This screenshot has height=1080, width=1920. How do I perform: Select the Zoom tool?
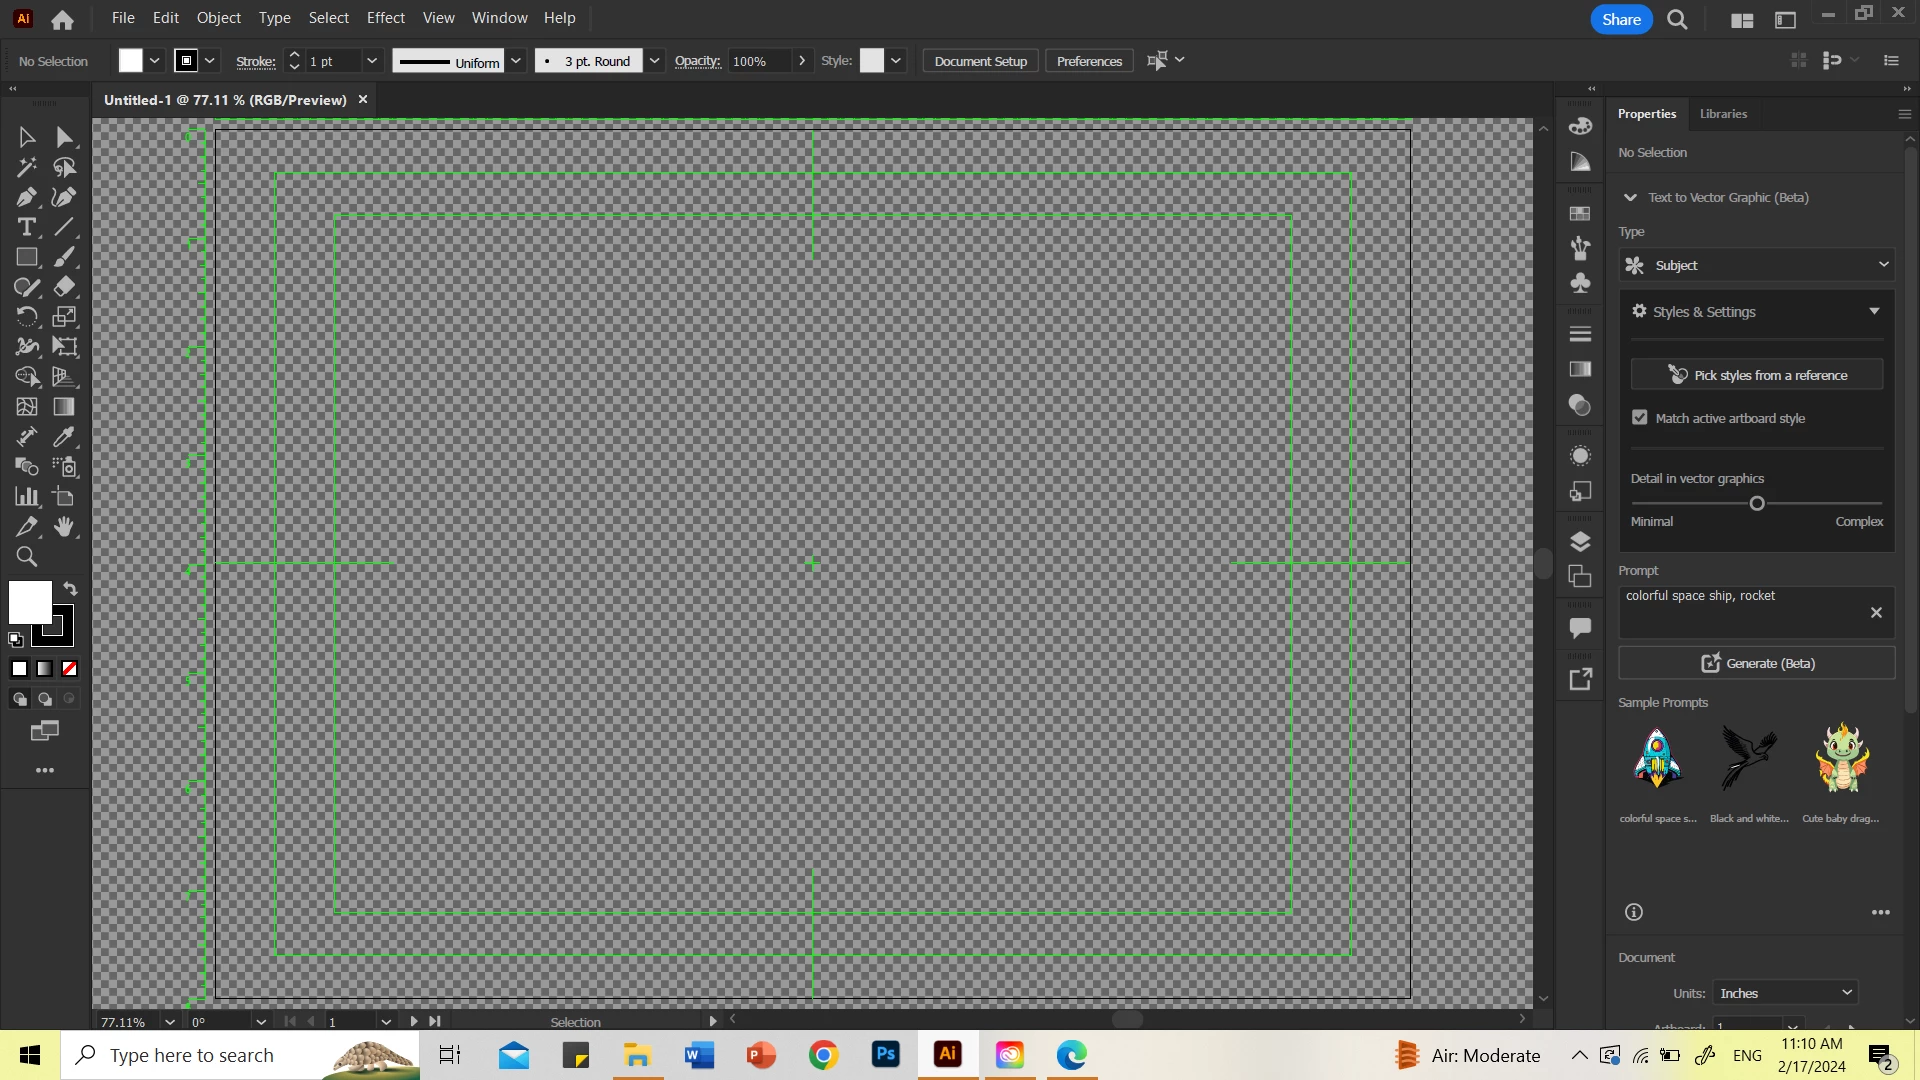click(26, 557)
